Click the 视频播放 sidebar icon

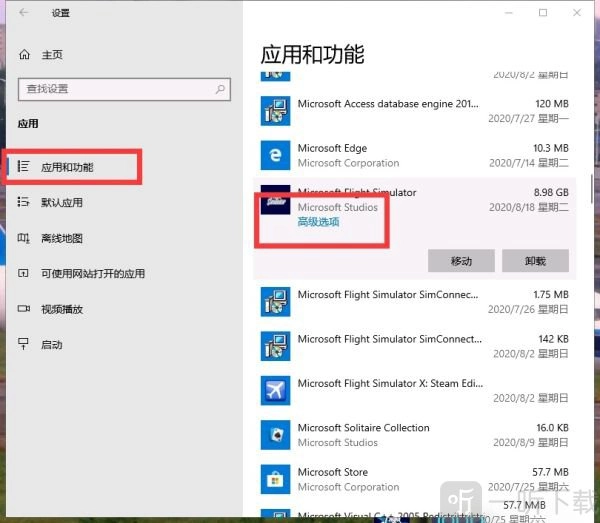tap(24, 309)
